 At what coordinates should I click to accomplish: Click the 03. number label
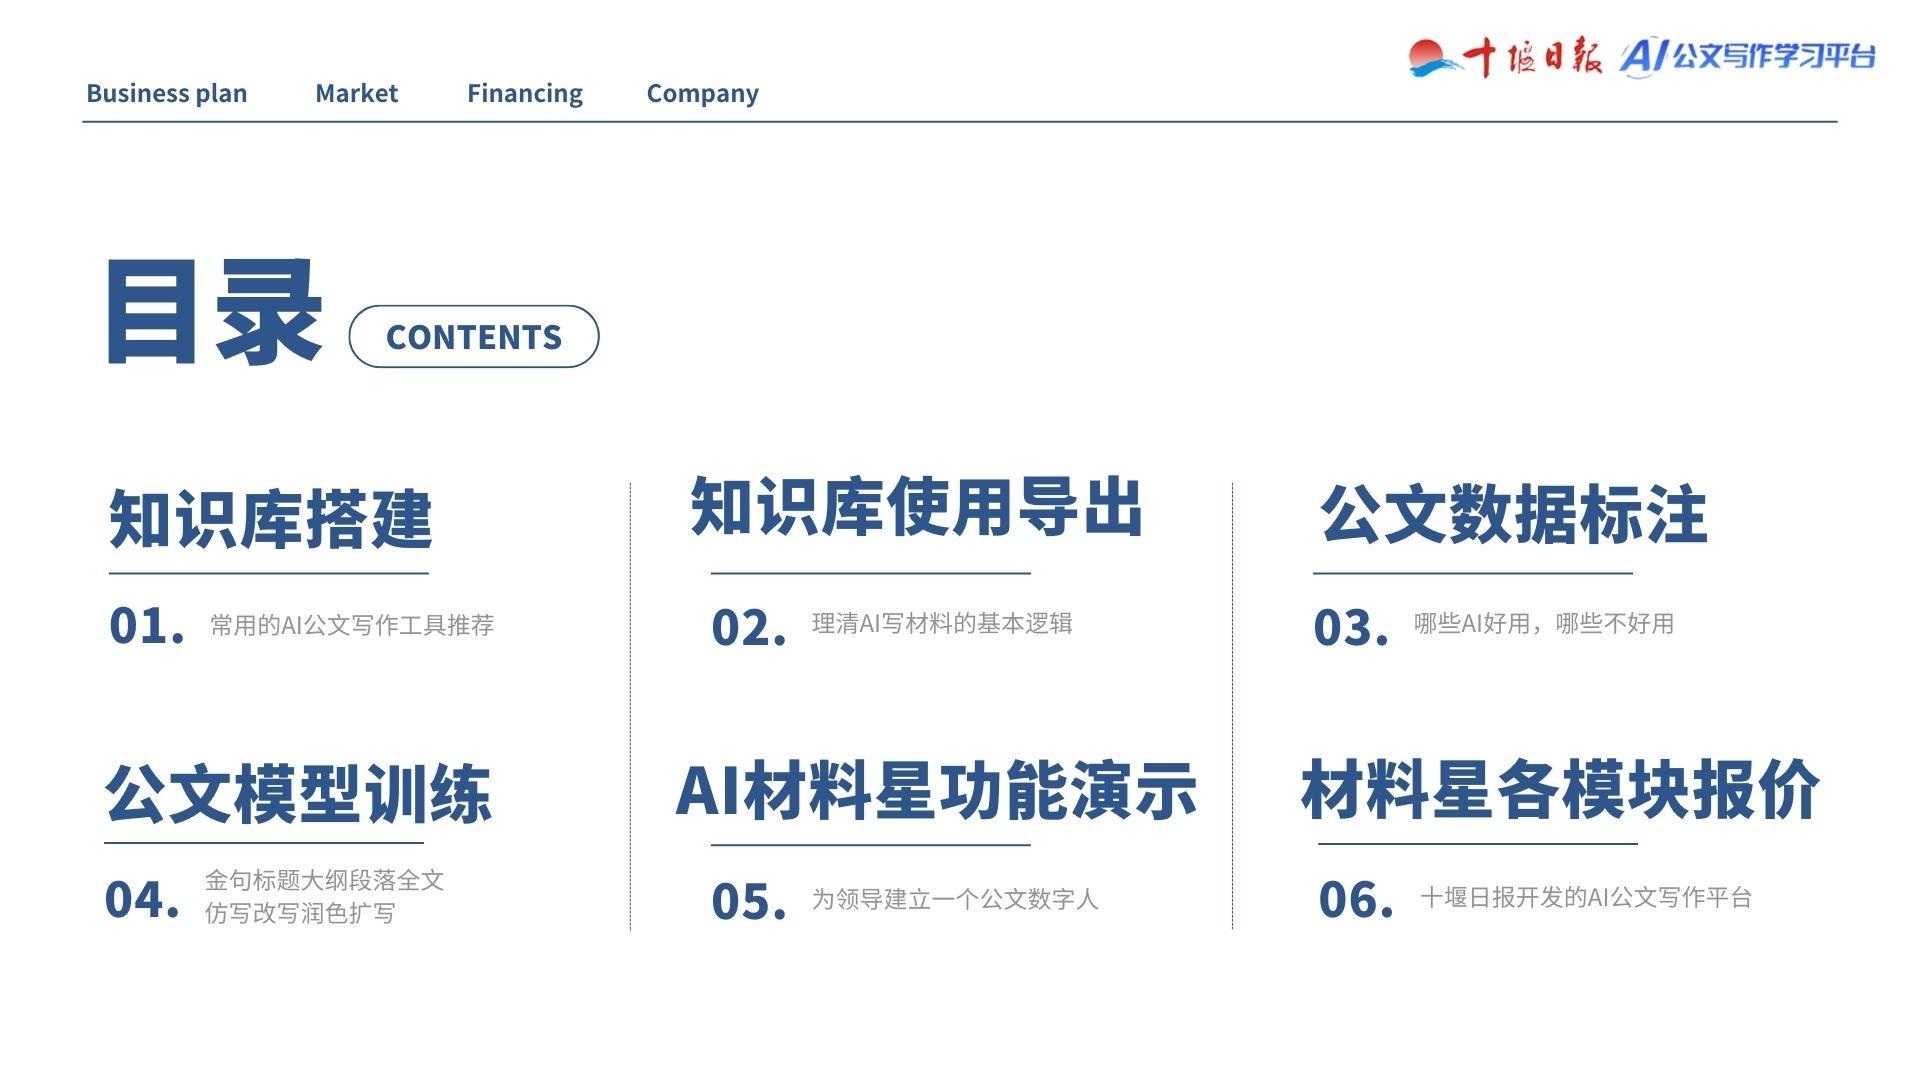click(1351, 628)
